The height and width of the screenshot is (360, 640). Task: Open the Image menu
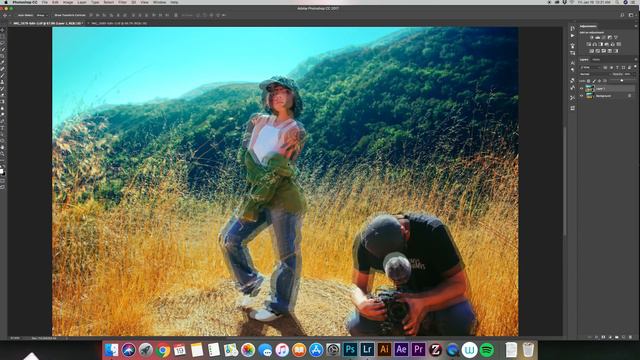(x=68, y=2)
